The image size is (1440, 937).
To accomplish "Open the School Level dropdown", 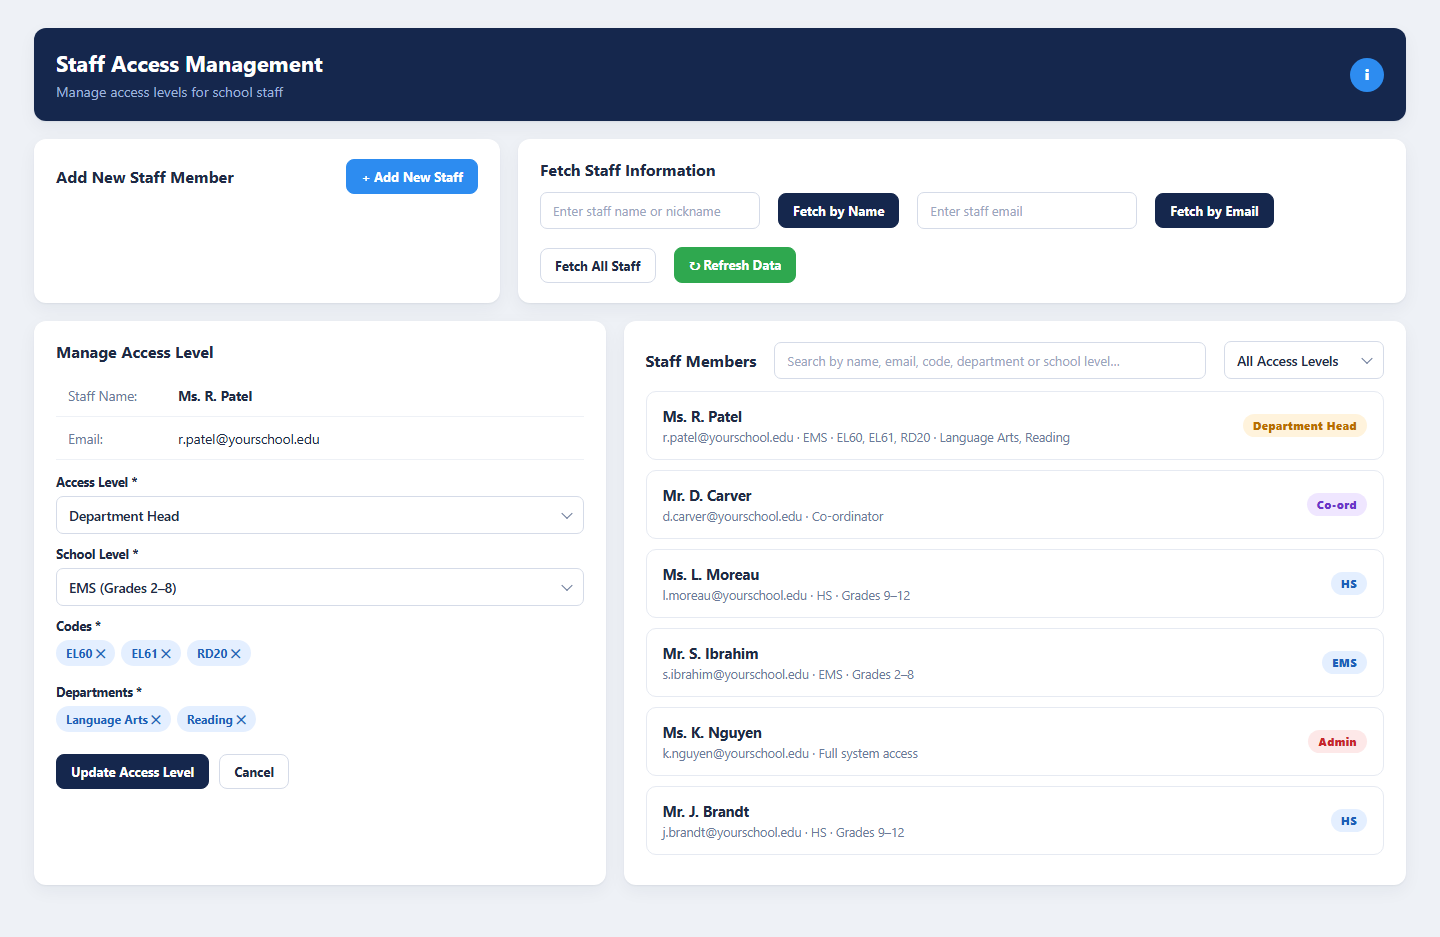I will [x=320, y=588].
